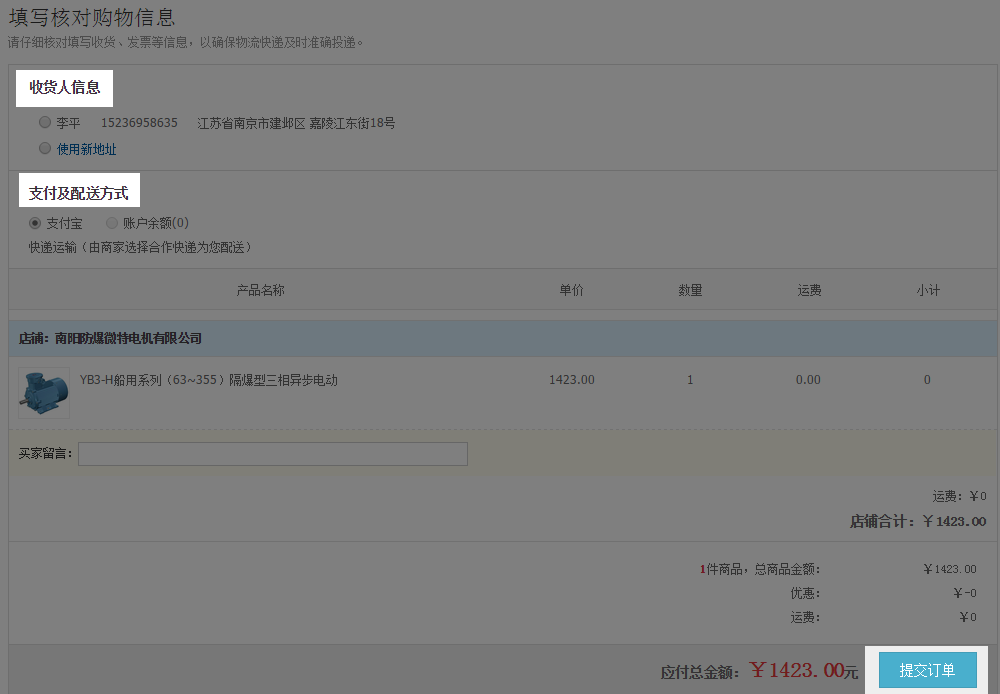
Task: Select 支付宝 as the payment method
Action: 36,223
